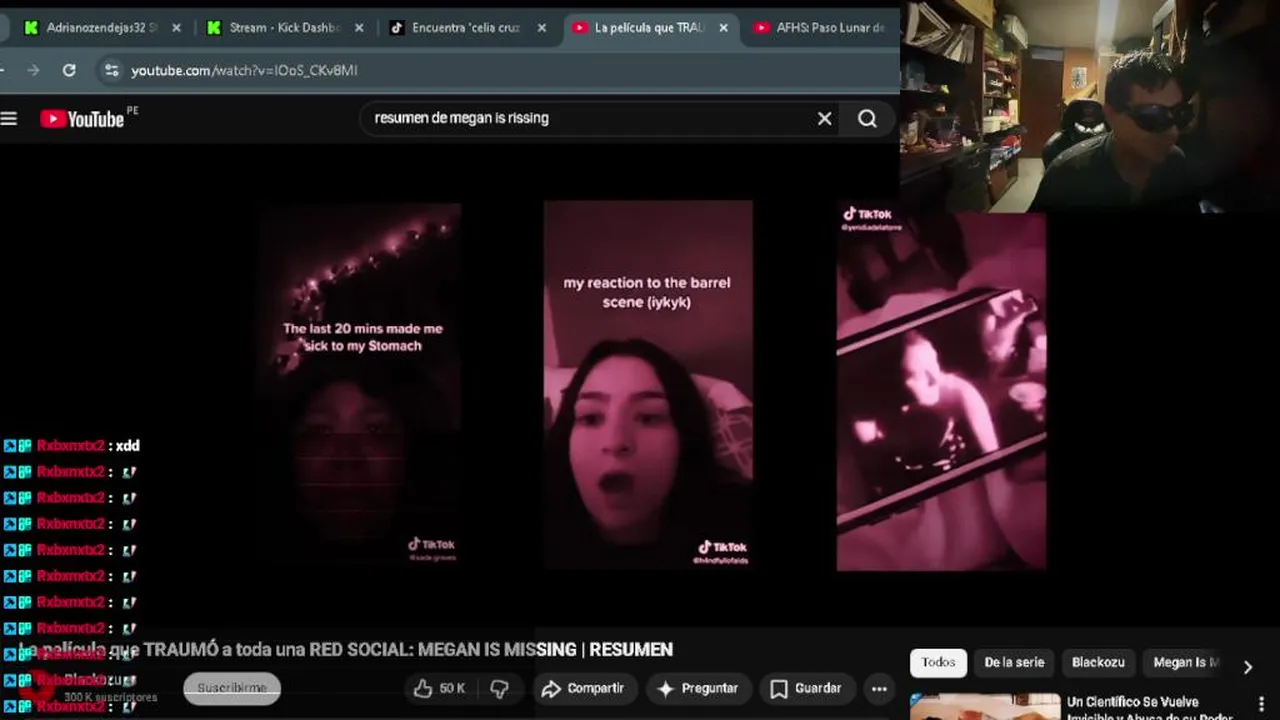Screen dimensions: 1280x720
Task: Select the 'De la serie' filter chip
Action: [1014, 662]
